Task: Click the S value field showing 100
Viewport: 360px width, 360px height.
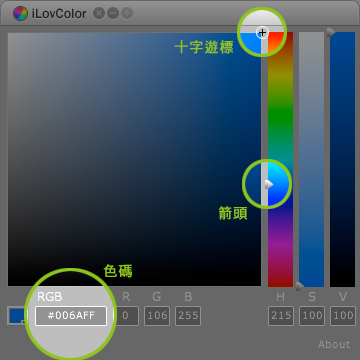Action: tap(312, 316)
